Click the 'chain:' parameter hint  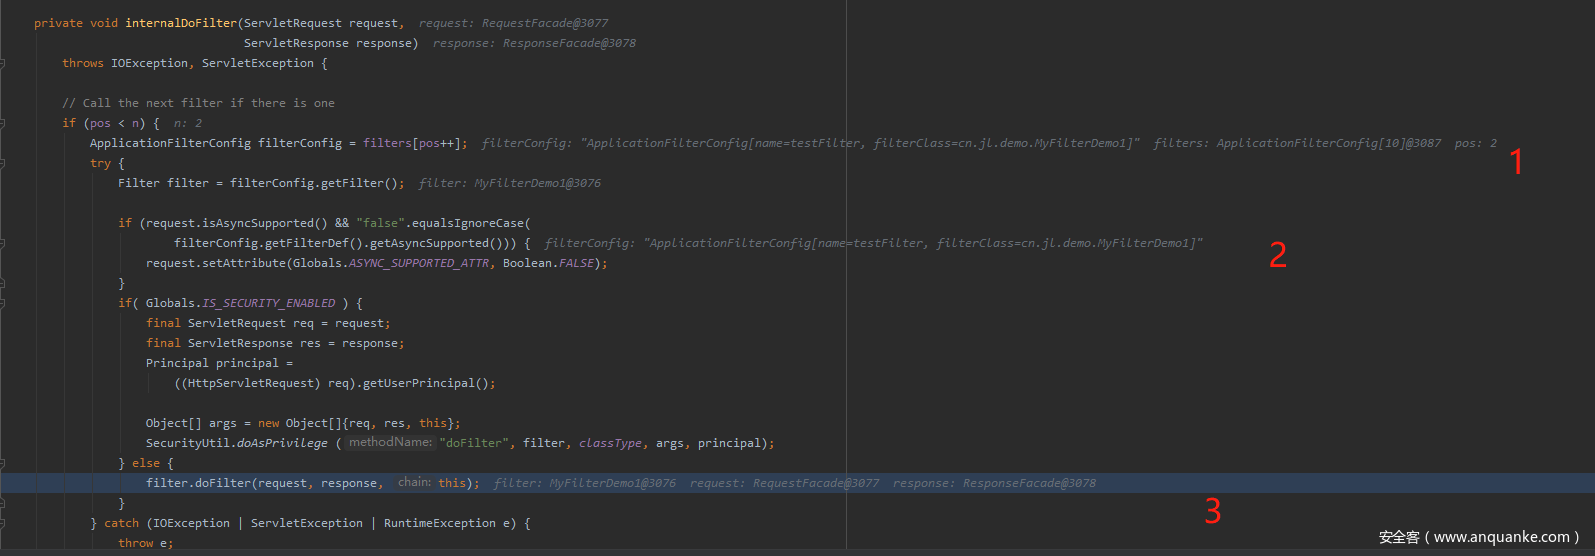pyautogui.click(x=414, y=482)
